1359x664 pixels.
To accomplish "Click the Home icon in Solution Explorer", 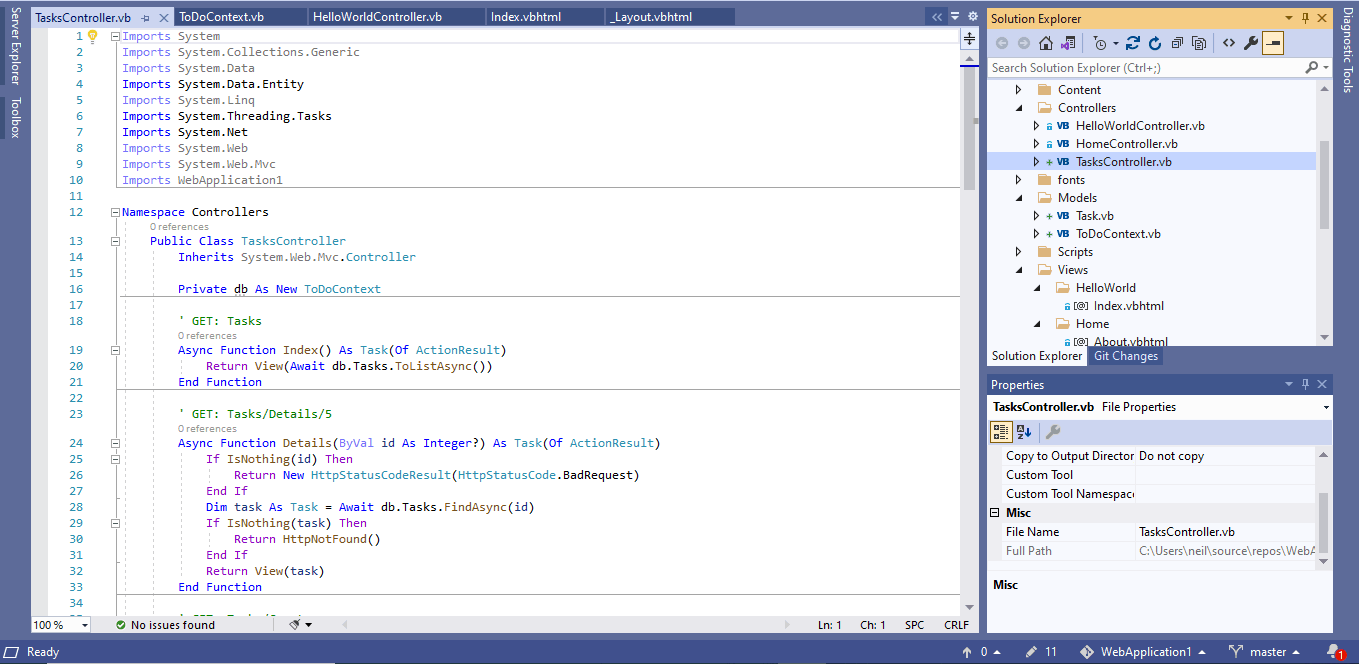I will [1046, 42].
